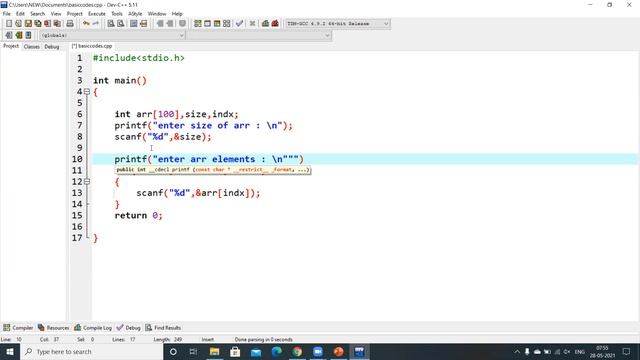The height and width of the screenshot is (360, 640).
Task: Switch to the Debug sidebar tab
Action: point(52,47)
